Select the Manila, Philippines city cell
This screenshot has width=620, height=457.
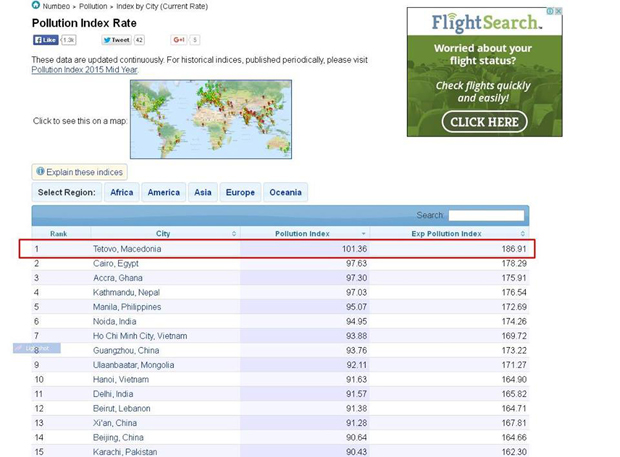127,307
